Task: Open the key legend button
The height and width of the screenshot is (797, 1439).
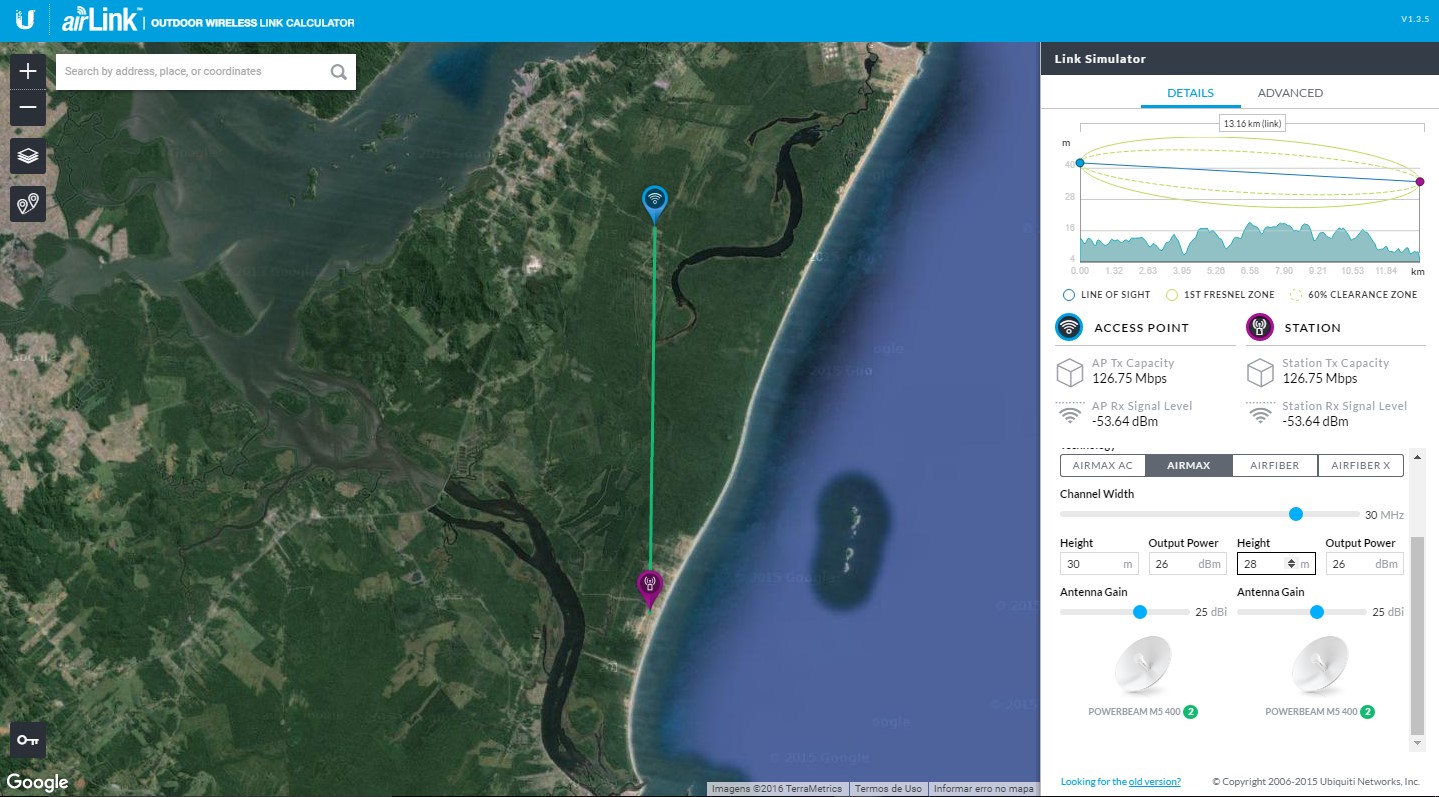Action: click(x=28, y=740)
